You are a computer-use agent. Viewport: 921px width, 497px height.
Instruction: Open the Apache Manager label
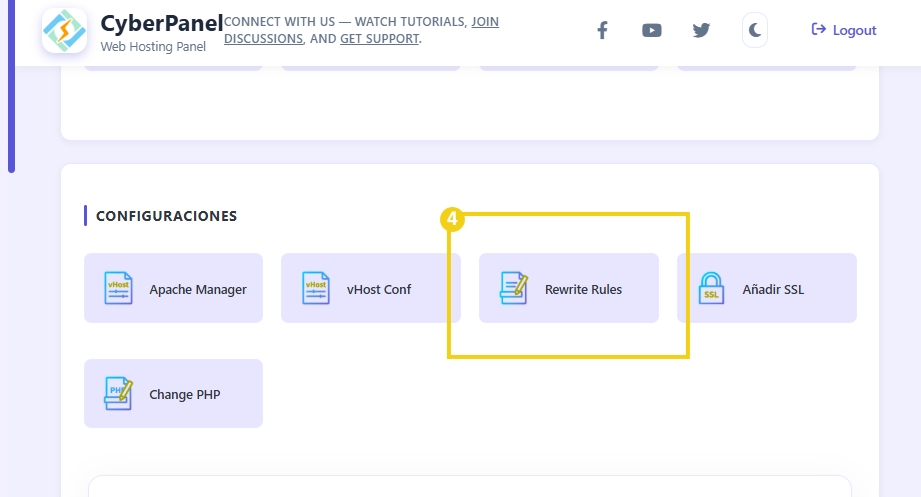[198, 289]
